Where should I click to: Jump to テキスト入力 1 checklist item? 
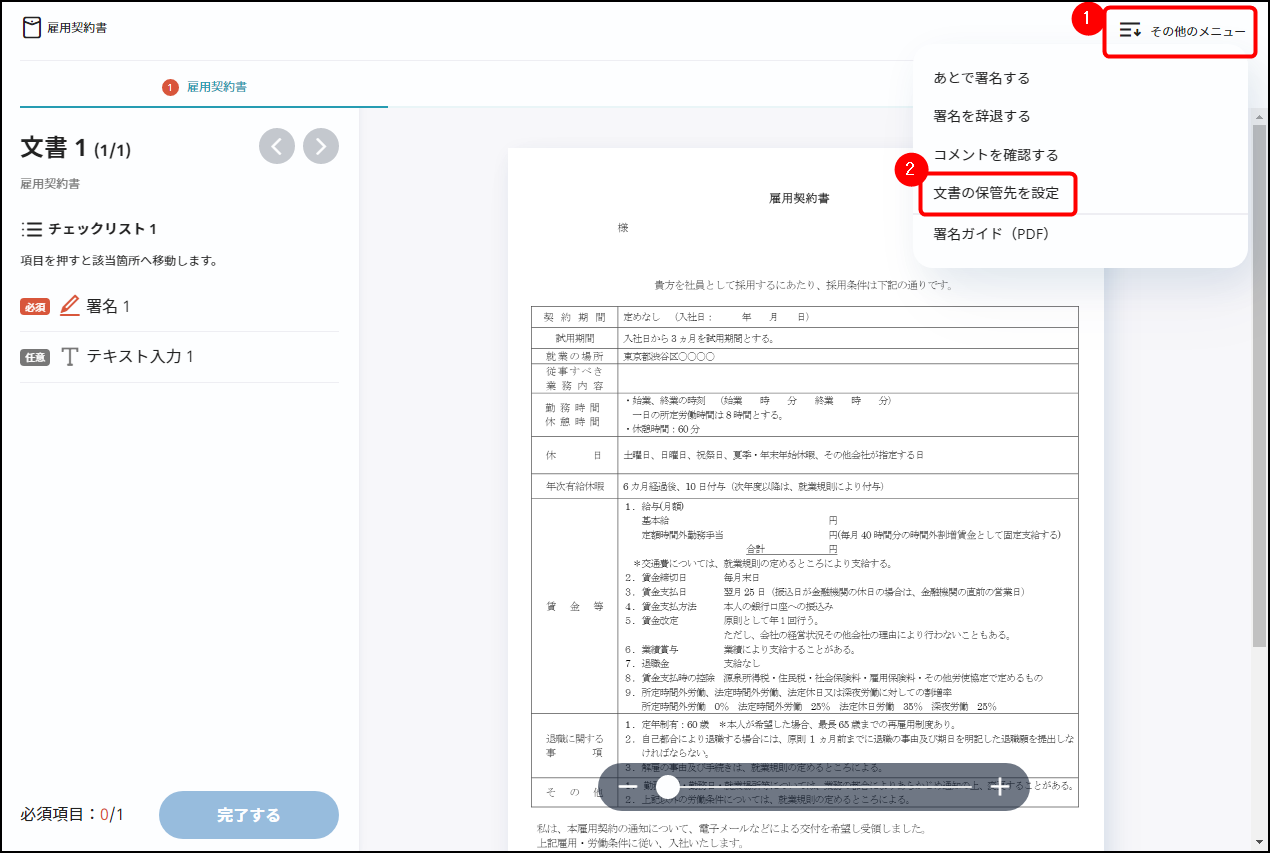140,357
